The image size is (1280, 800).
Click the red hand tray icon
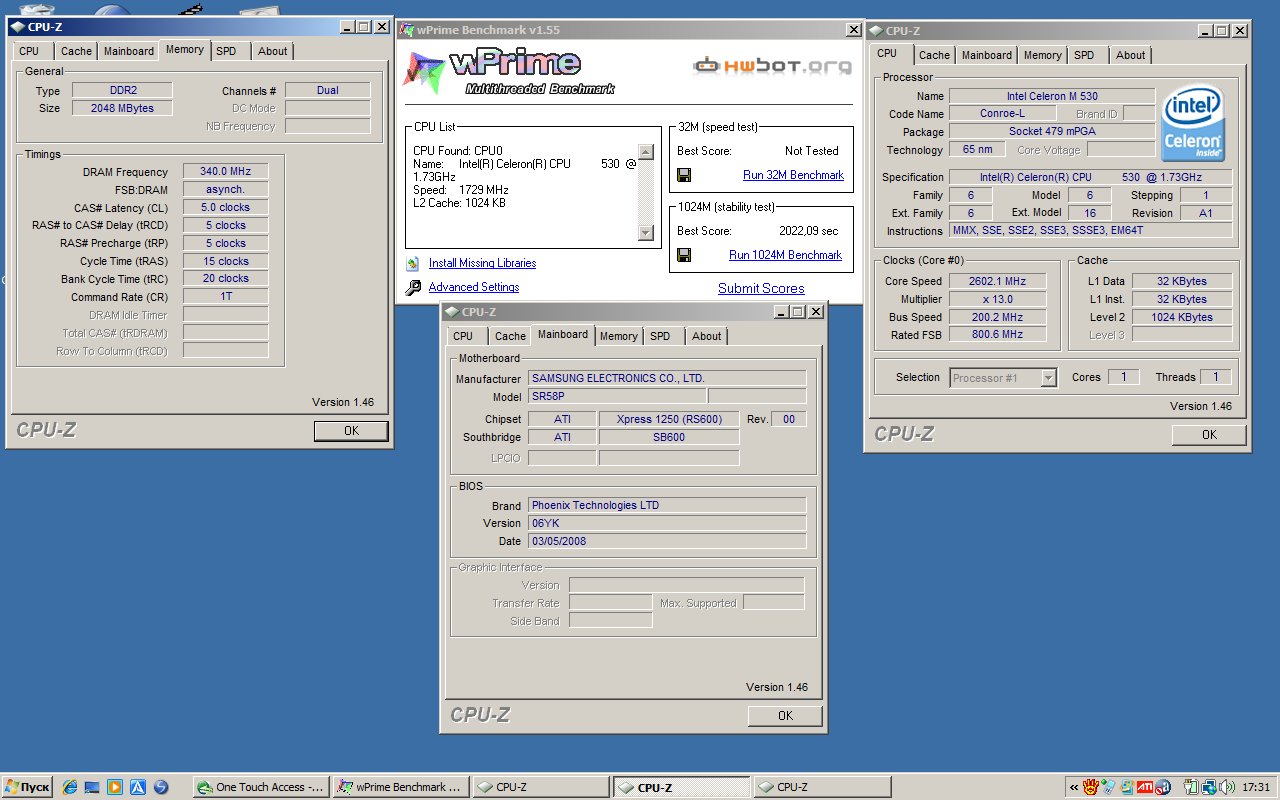pyautogui.click(x=1091, y=787)
